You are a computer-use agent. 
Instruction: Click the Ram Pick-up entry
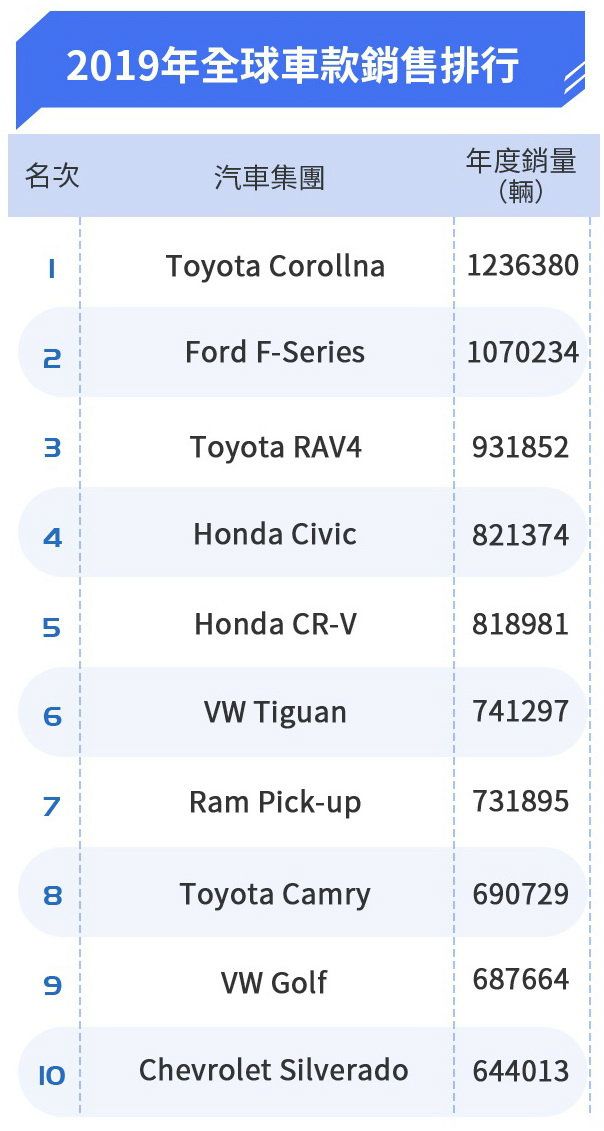point(275,802)
